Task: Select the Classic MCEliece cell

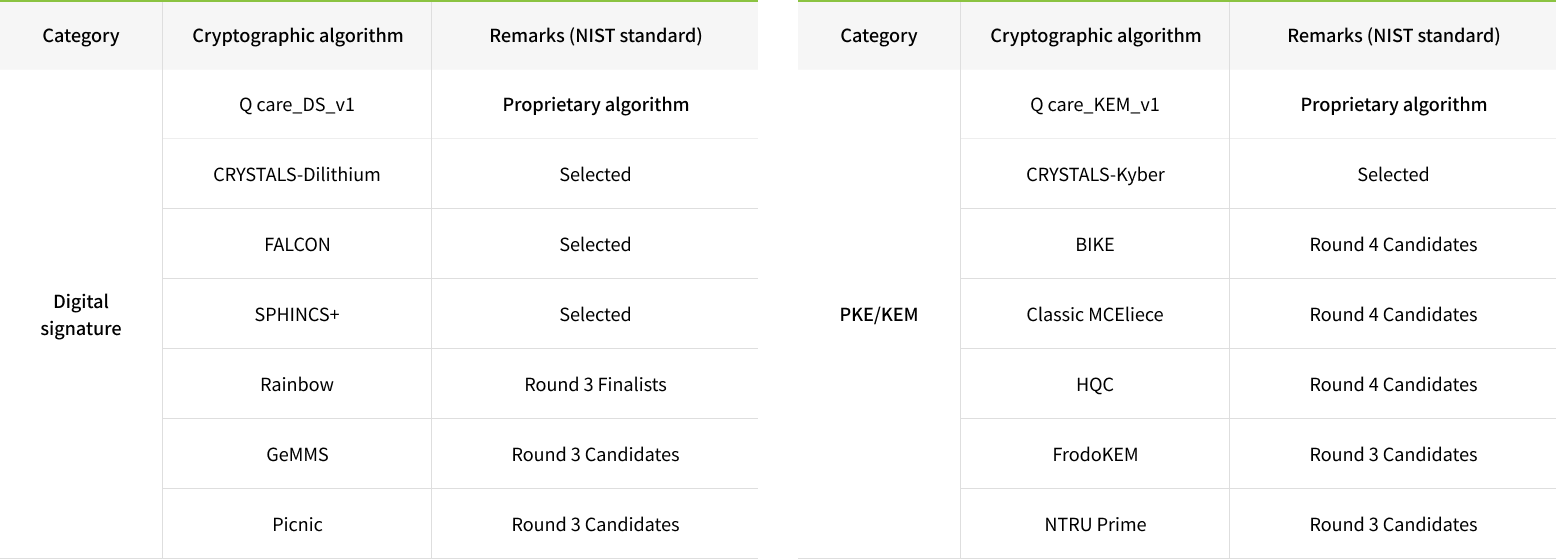Action: 1095,314
